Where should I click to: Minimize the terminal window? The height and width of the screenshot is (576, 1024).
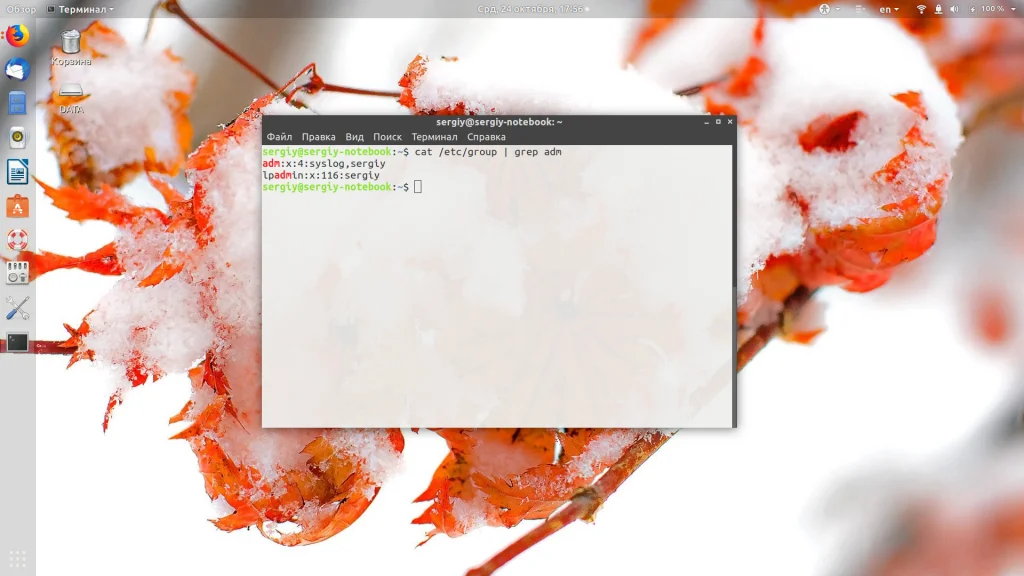pyautogui.click(x=707, y=121)
